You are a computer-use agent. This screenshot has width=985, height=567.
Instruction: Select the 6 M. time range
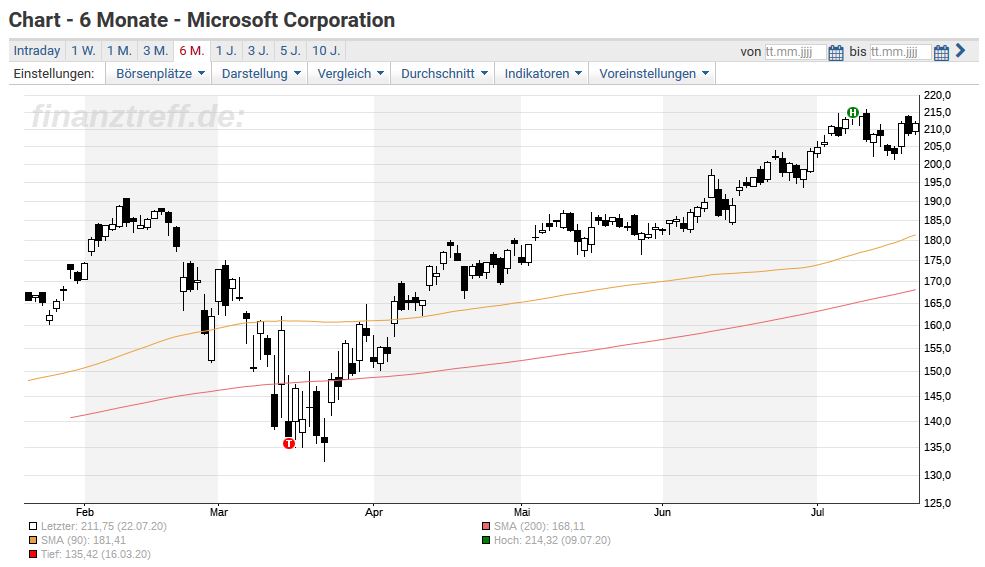pyautogui.click(x=192, y=51)
